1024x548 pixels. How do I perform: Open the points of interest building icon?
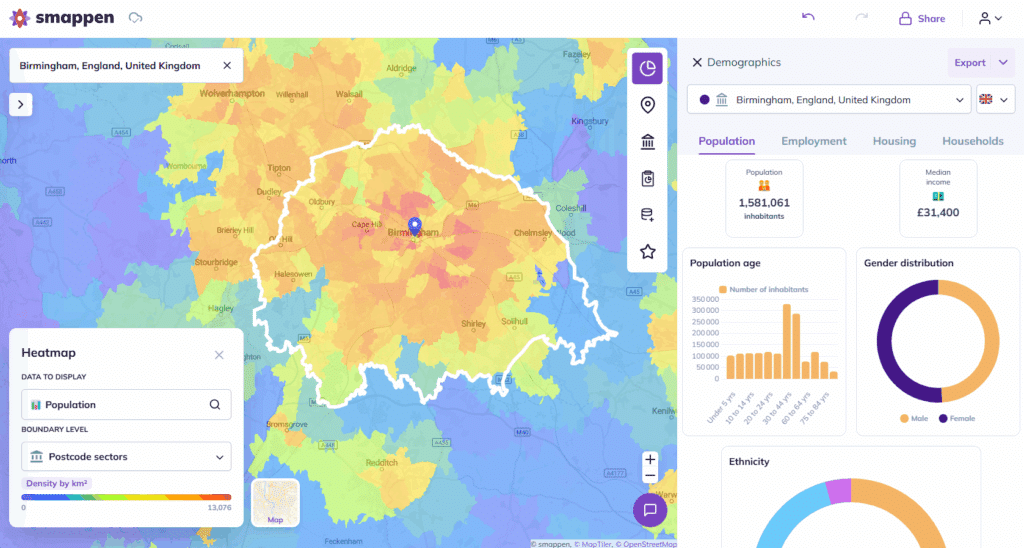[647, 142]
